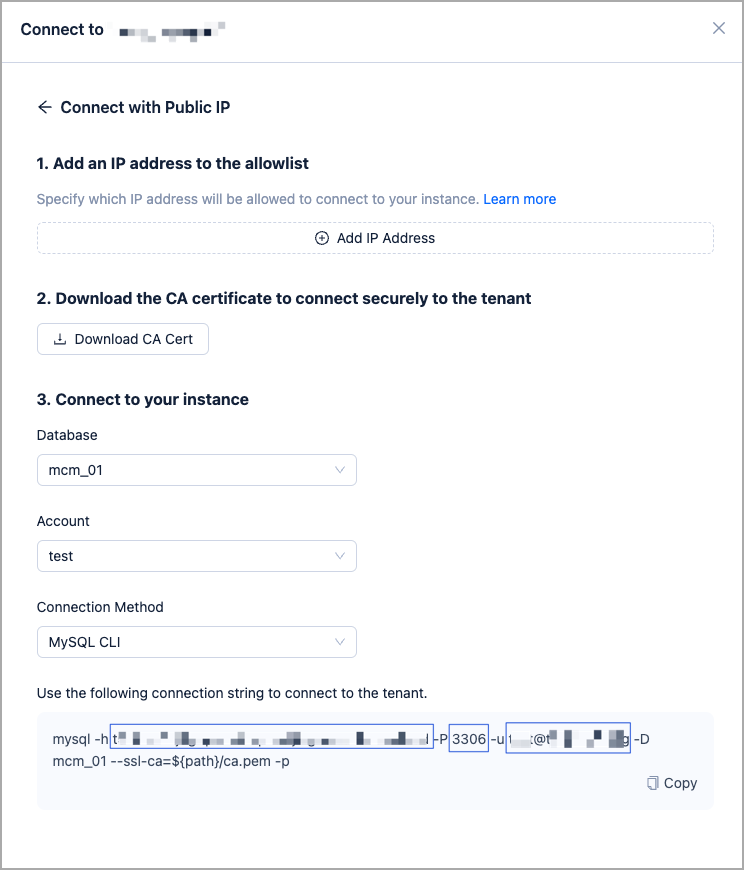The height and width of the screenshot is (870, 744).
Task: Click the Copy text label
Action: (x=680, y=783)
